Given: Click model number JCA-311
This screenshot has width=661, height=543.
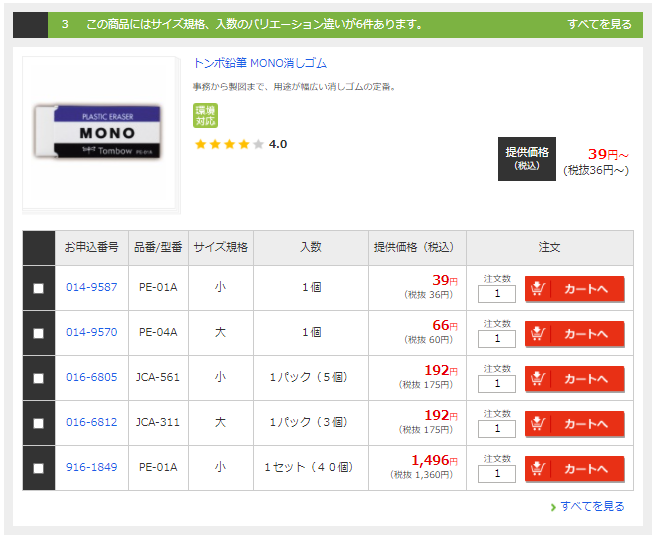Looking at the screenshot, I should [158, 422].
